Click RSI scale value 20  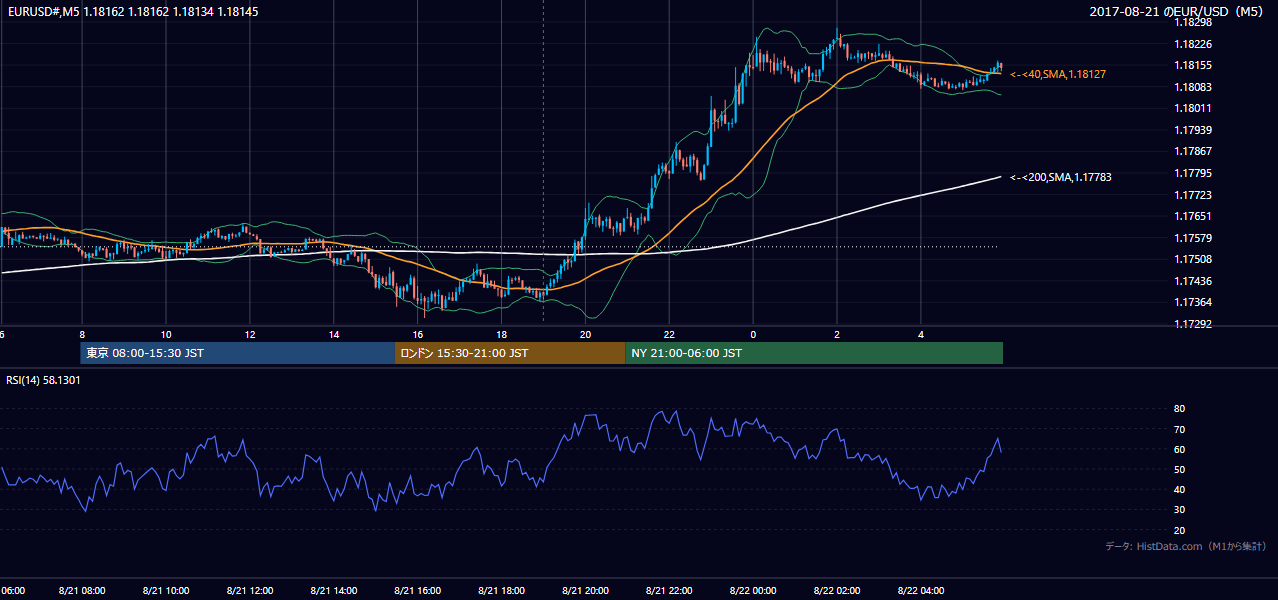[1180, 530]
